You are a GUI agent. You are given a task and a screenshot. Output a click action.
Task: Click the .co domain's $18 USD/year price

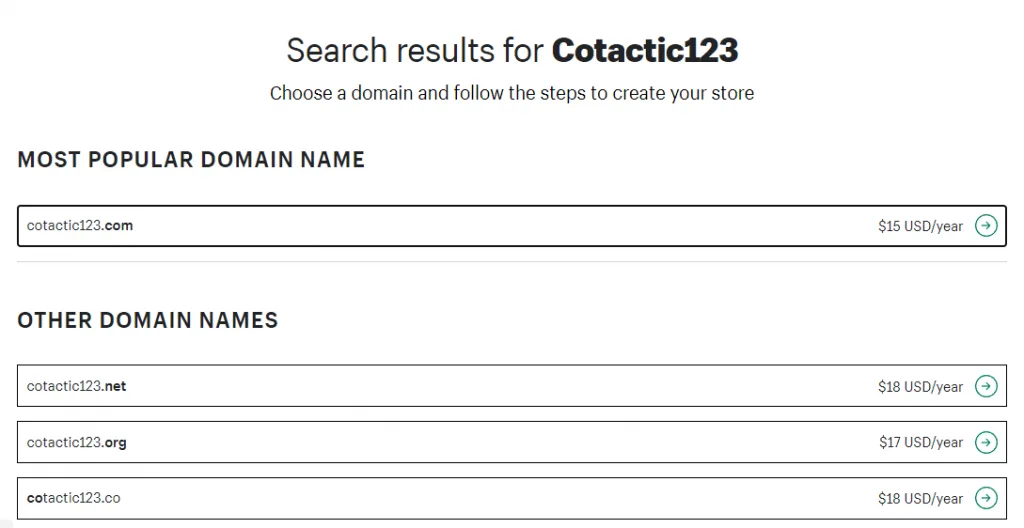point(920,498)
